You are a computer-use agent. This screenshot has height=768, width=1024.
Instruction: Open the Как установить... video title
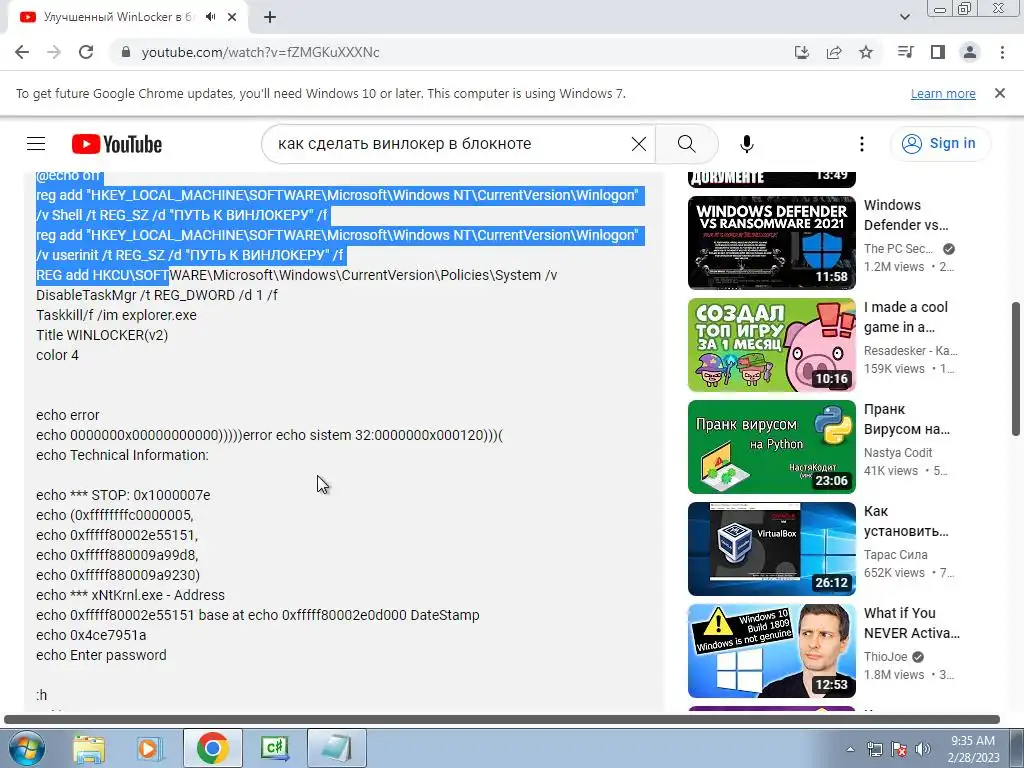pos(906,521)
